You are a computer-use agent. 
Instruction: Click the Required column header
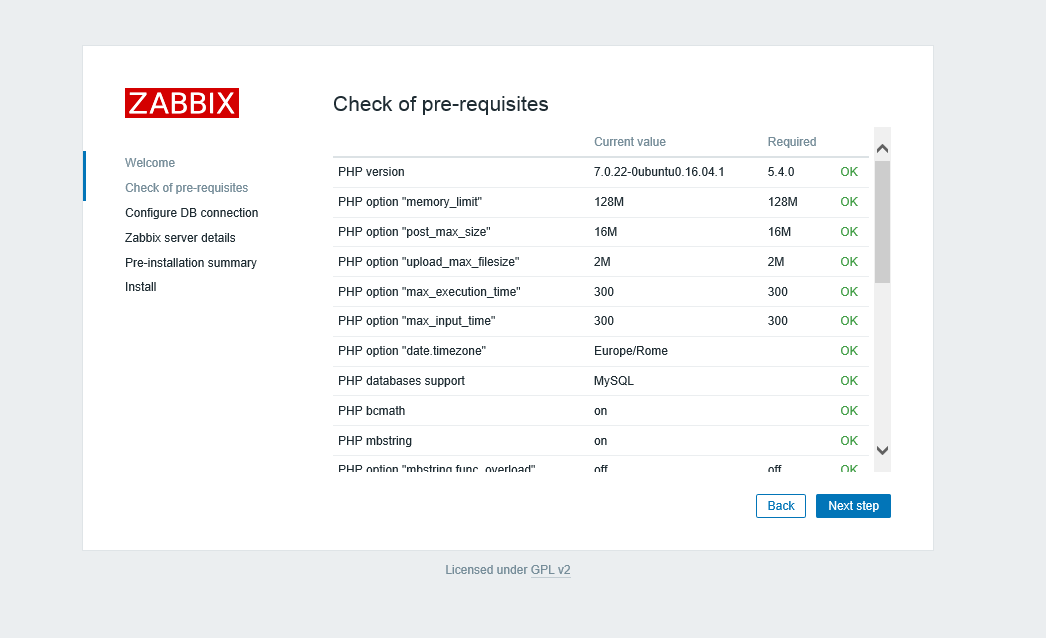(792, 141)
